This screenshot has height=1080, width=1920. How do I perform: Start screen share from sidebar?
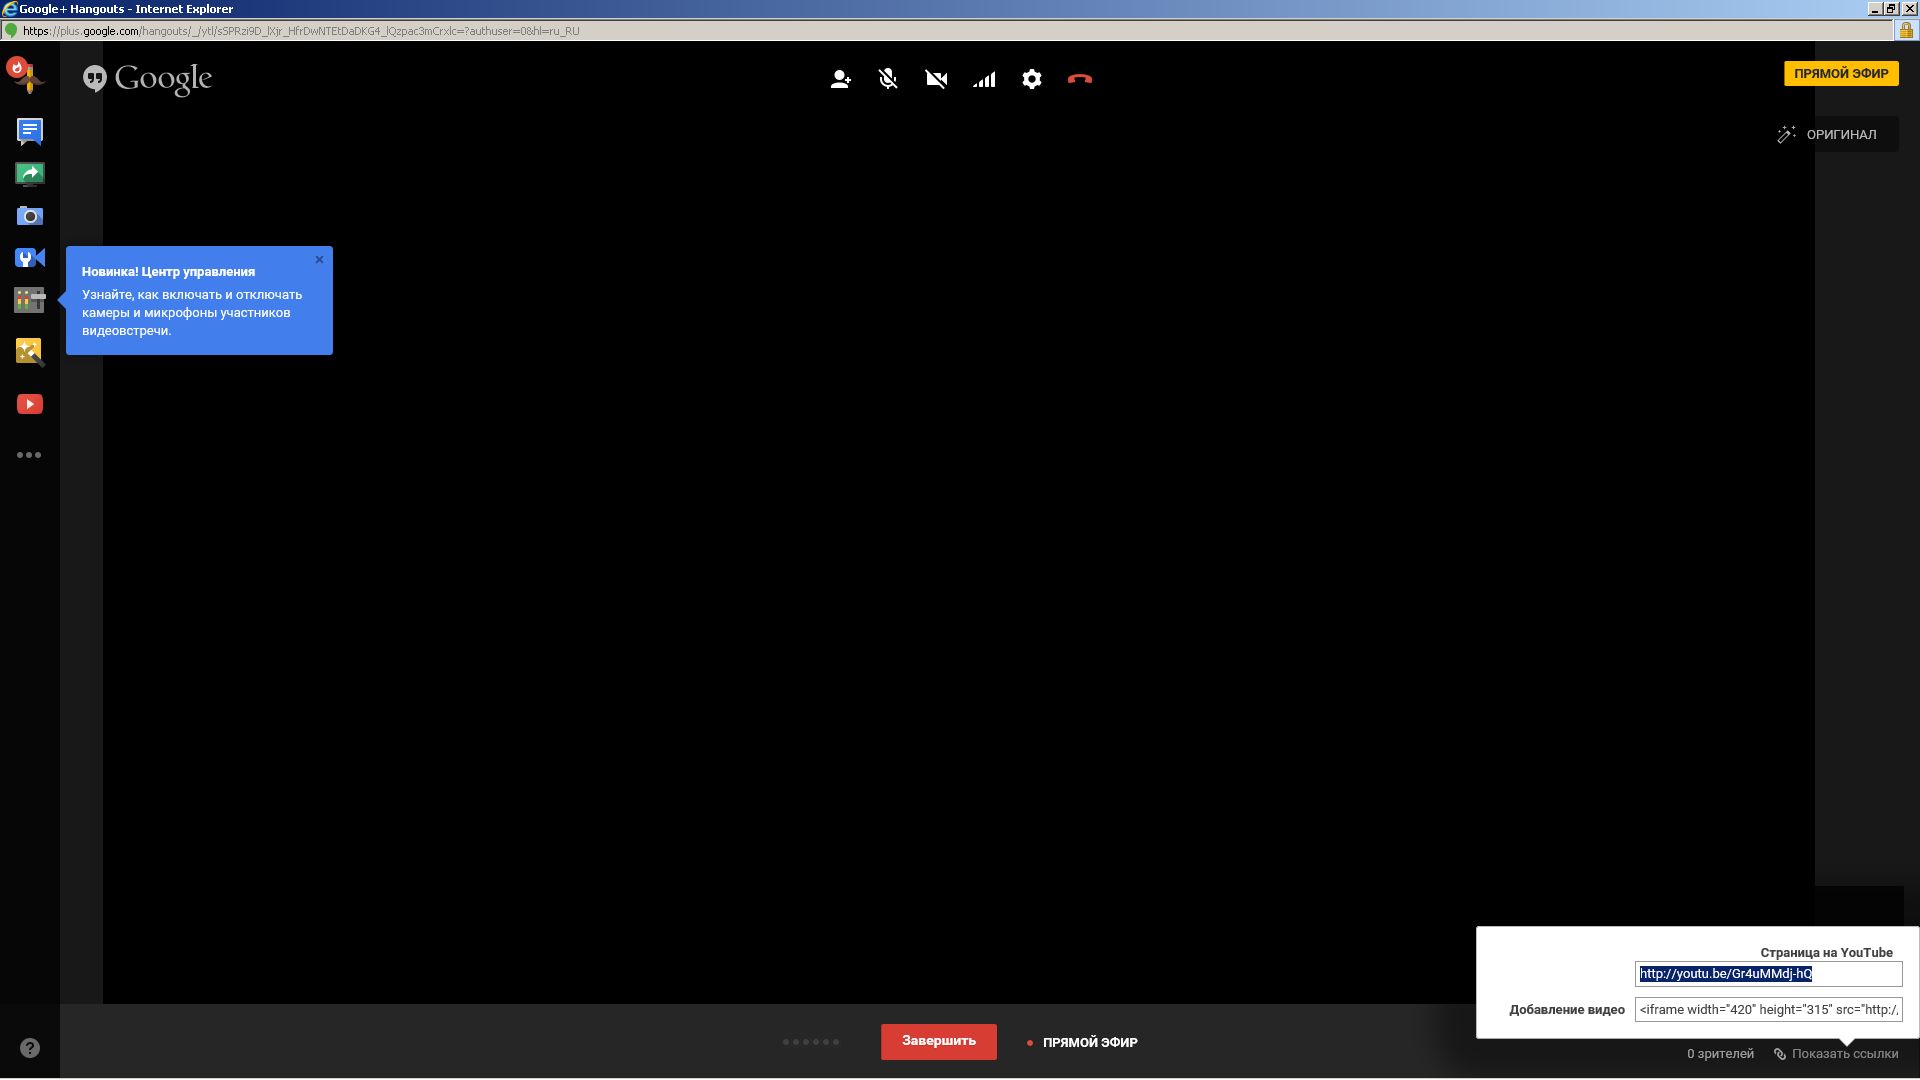pyautogui.click(x=30, y=174)
